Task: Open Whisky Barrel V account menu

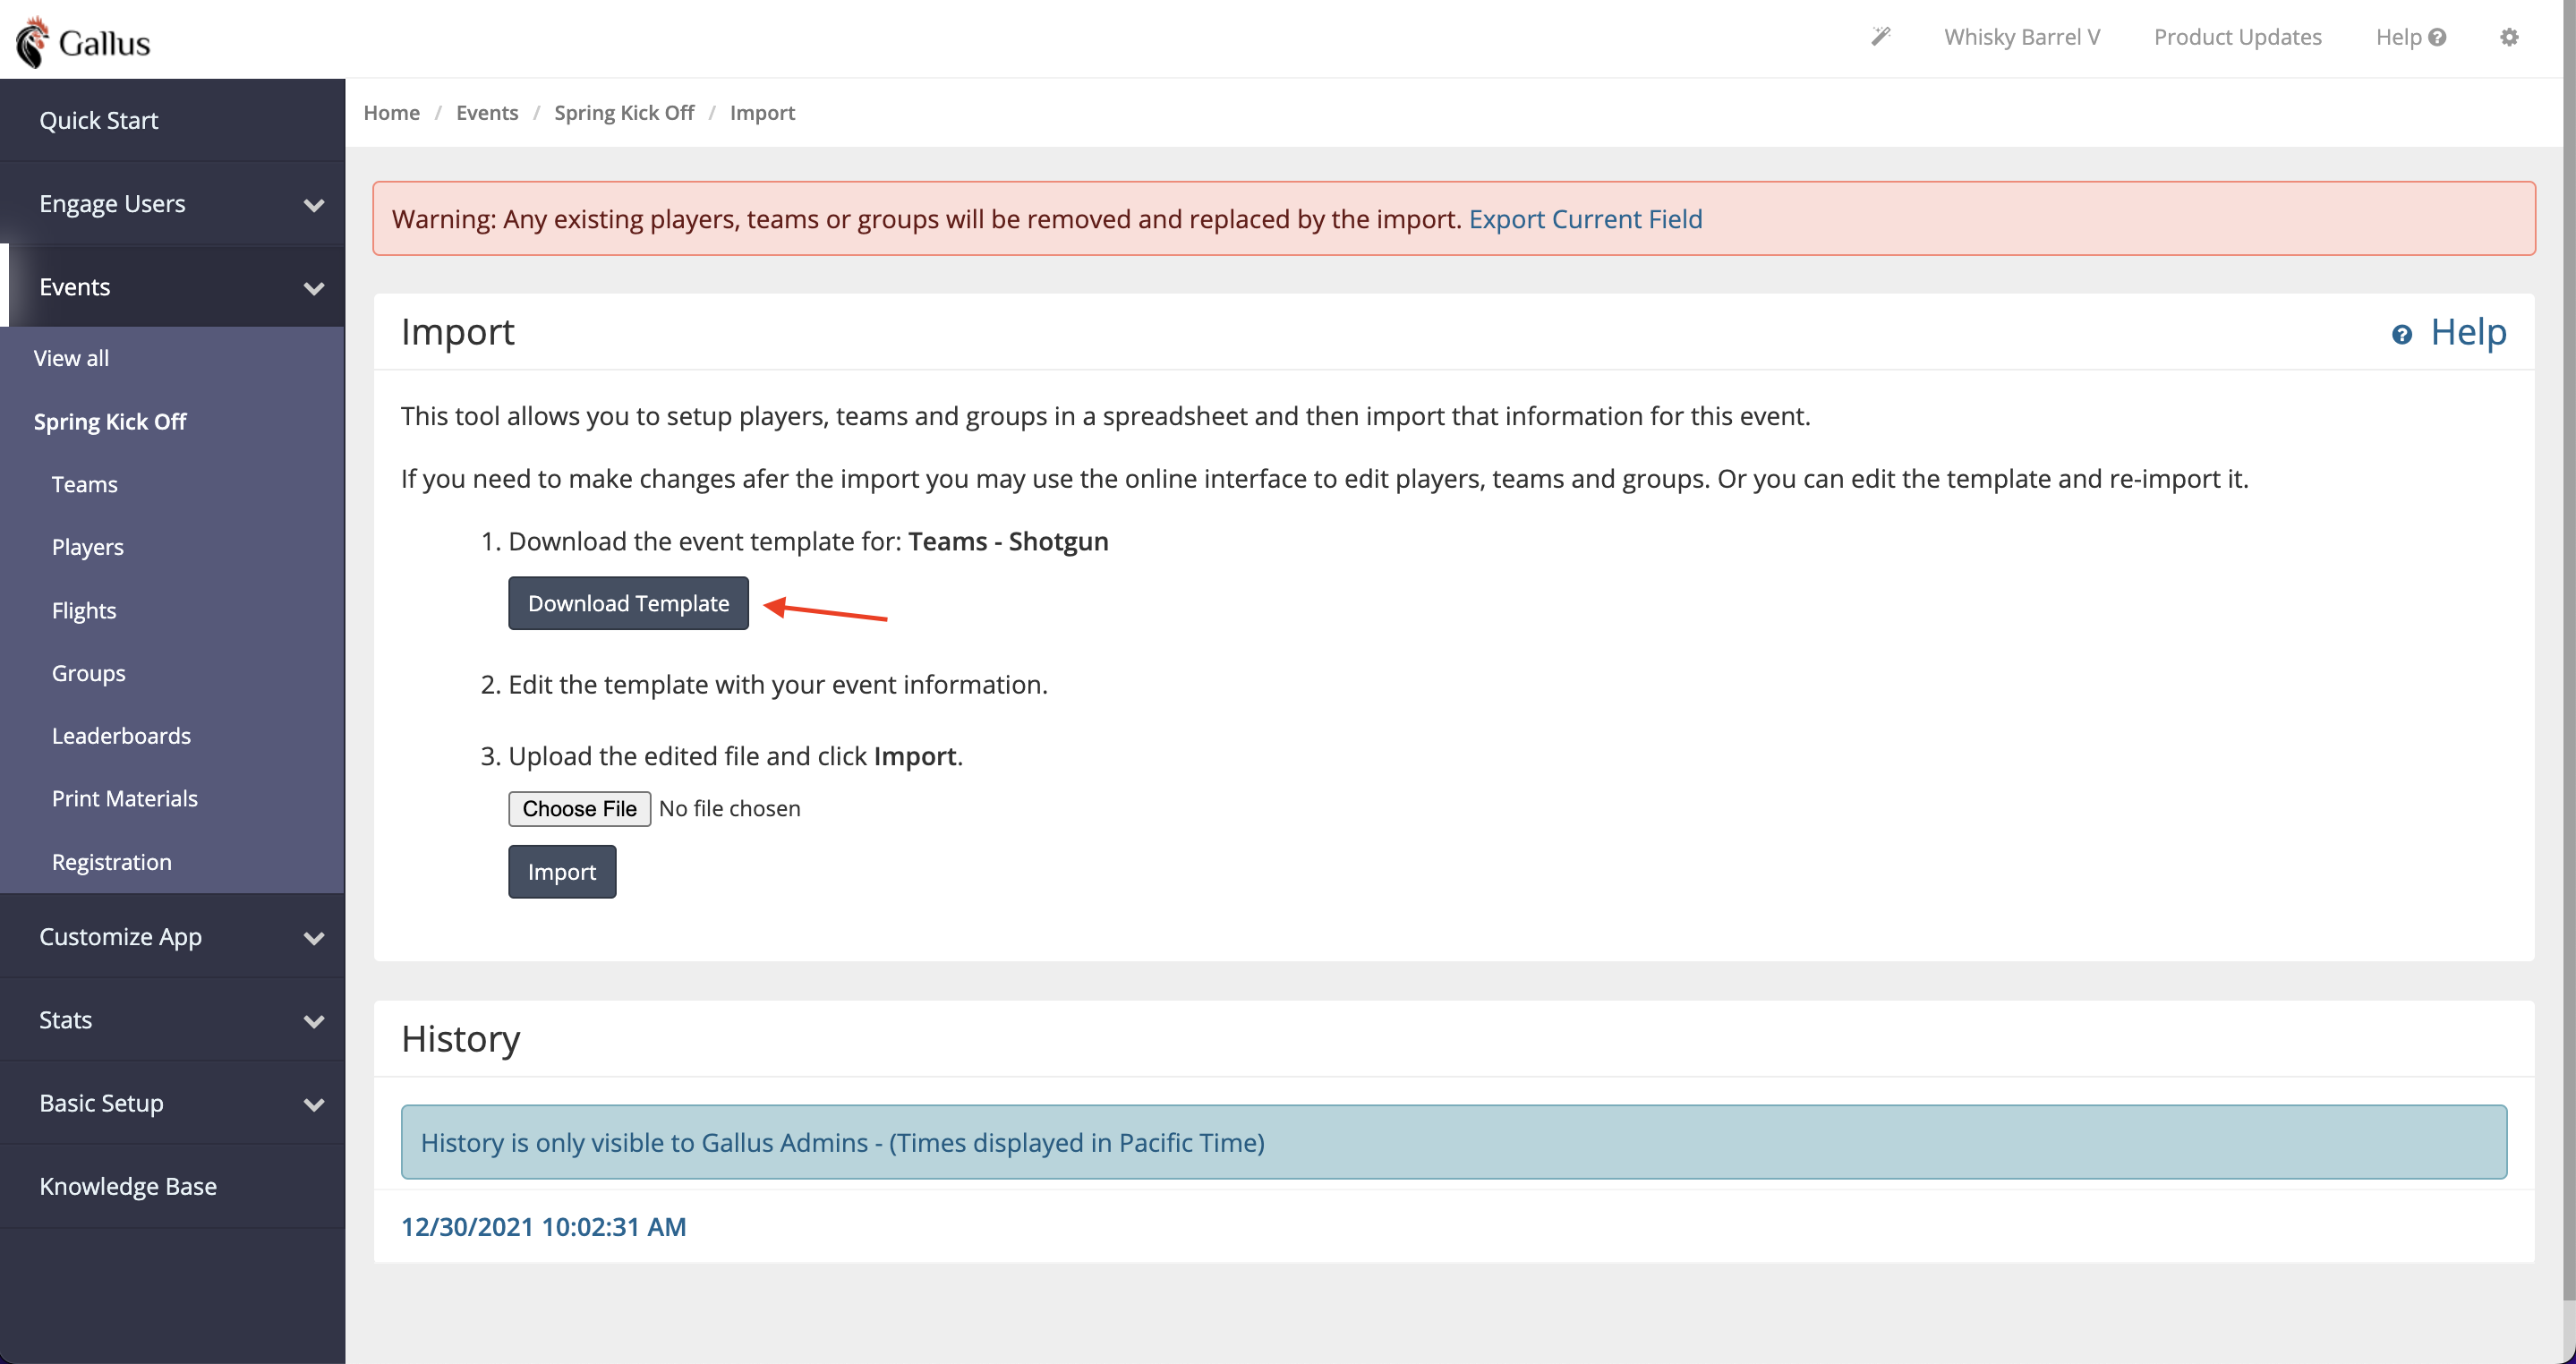Action: click(2021, 37)
